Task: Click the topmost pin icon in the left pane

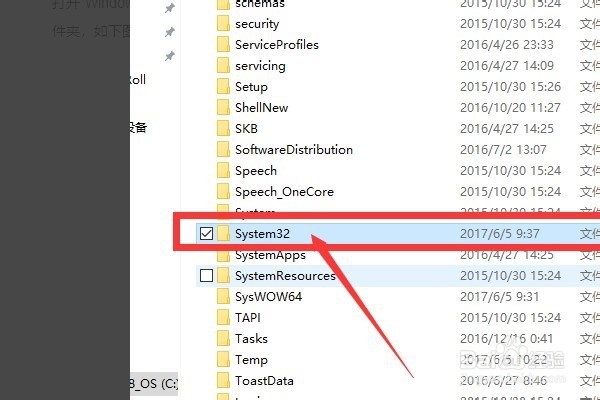Action: [x=170, y=10]
